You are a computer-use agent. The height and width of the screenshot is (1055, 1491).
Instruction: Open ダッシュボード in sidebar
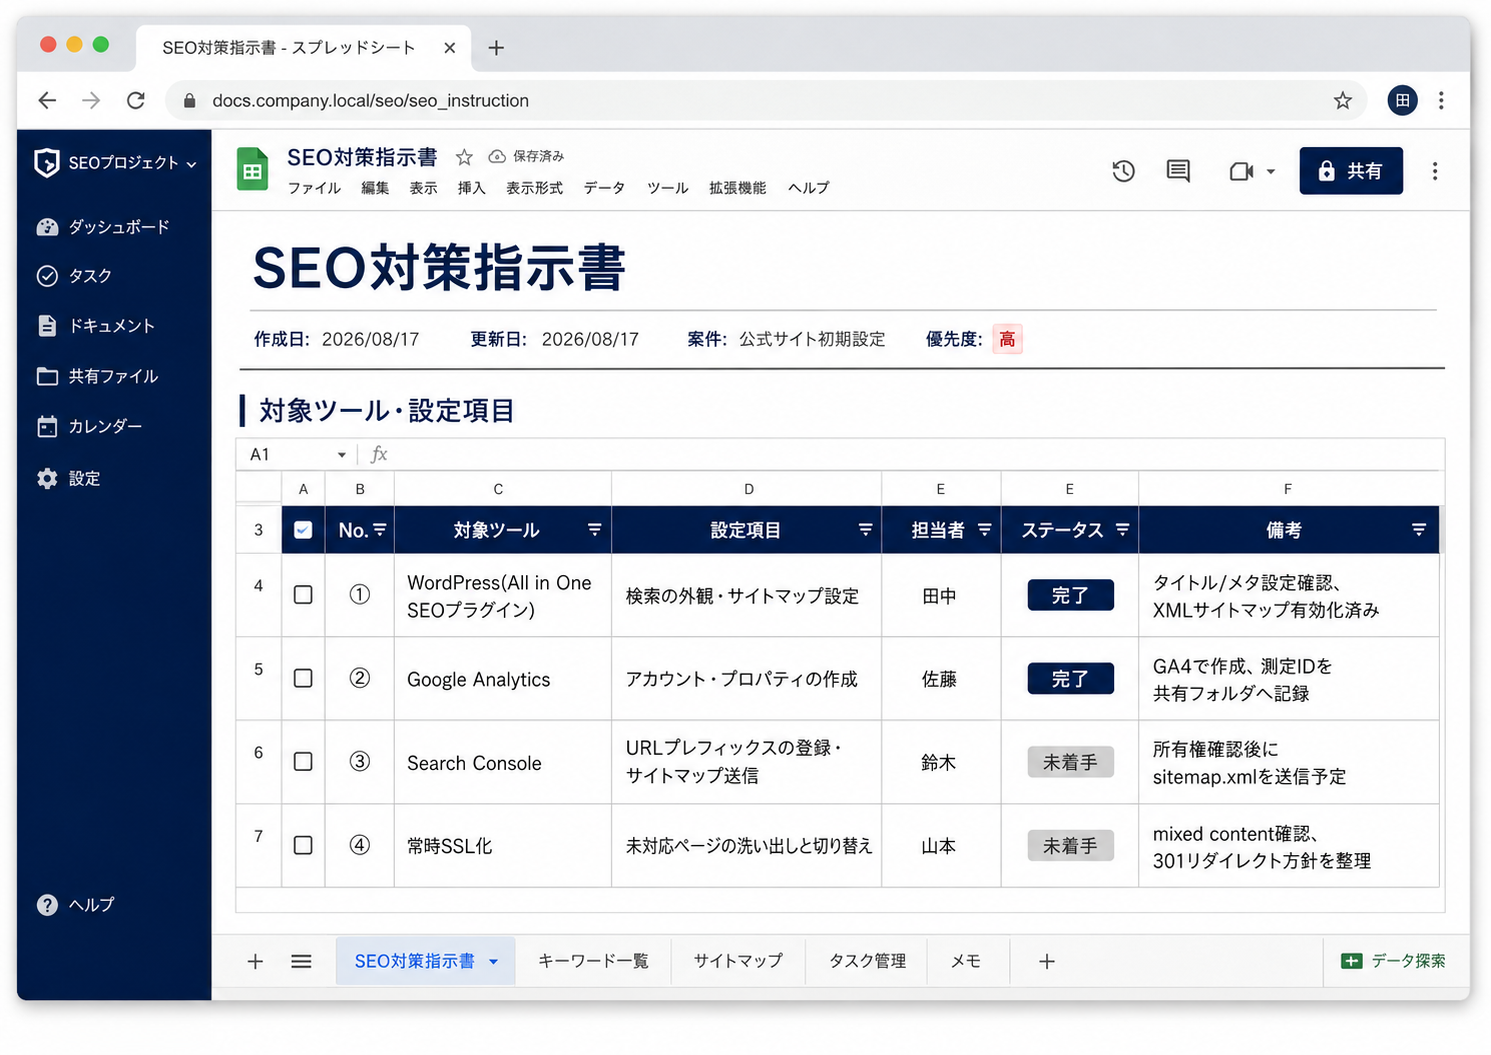[103, 227]
